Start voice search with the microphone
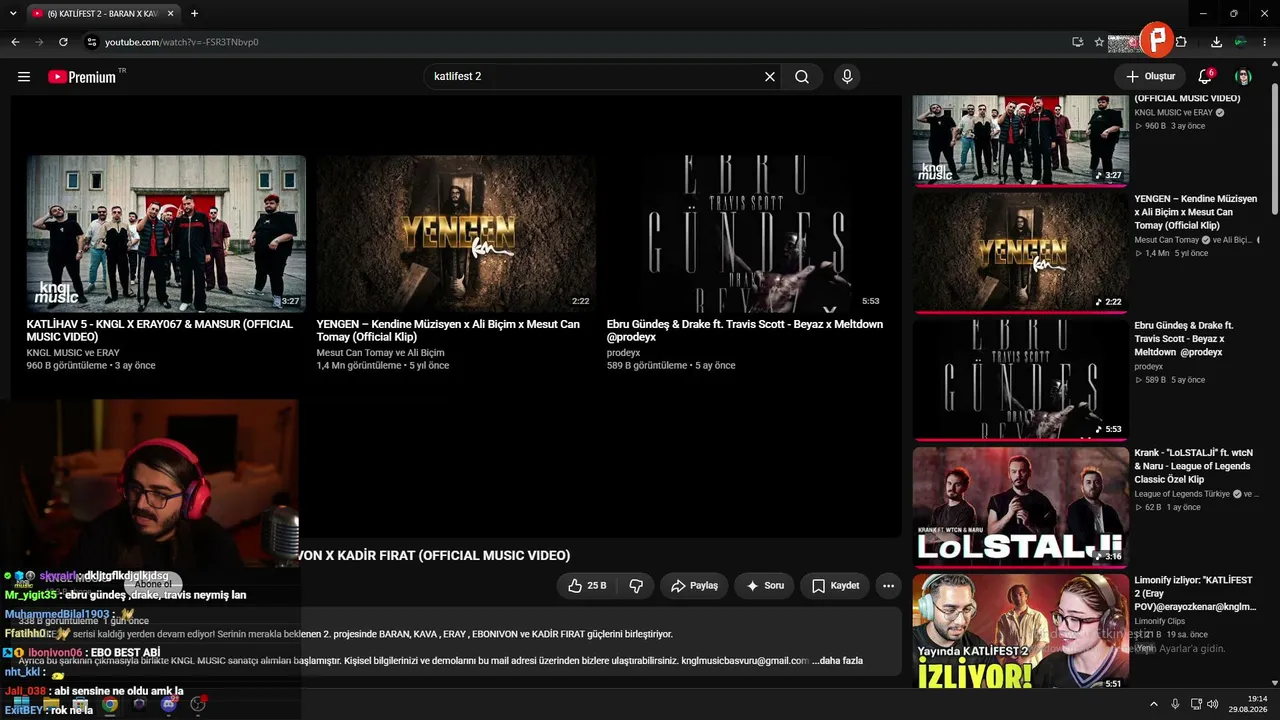Viewport: 1280px width, 720px height. pos(847,77)
